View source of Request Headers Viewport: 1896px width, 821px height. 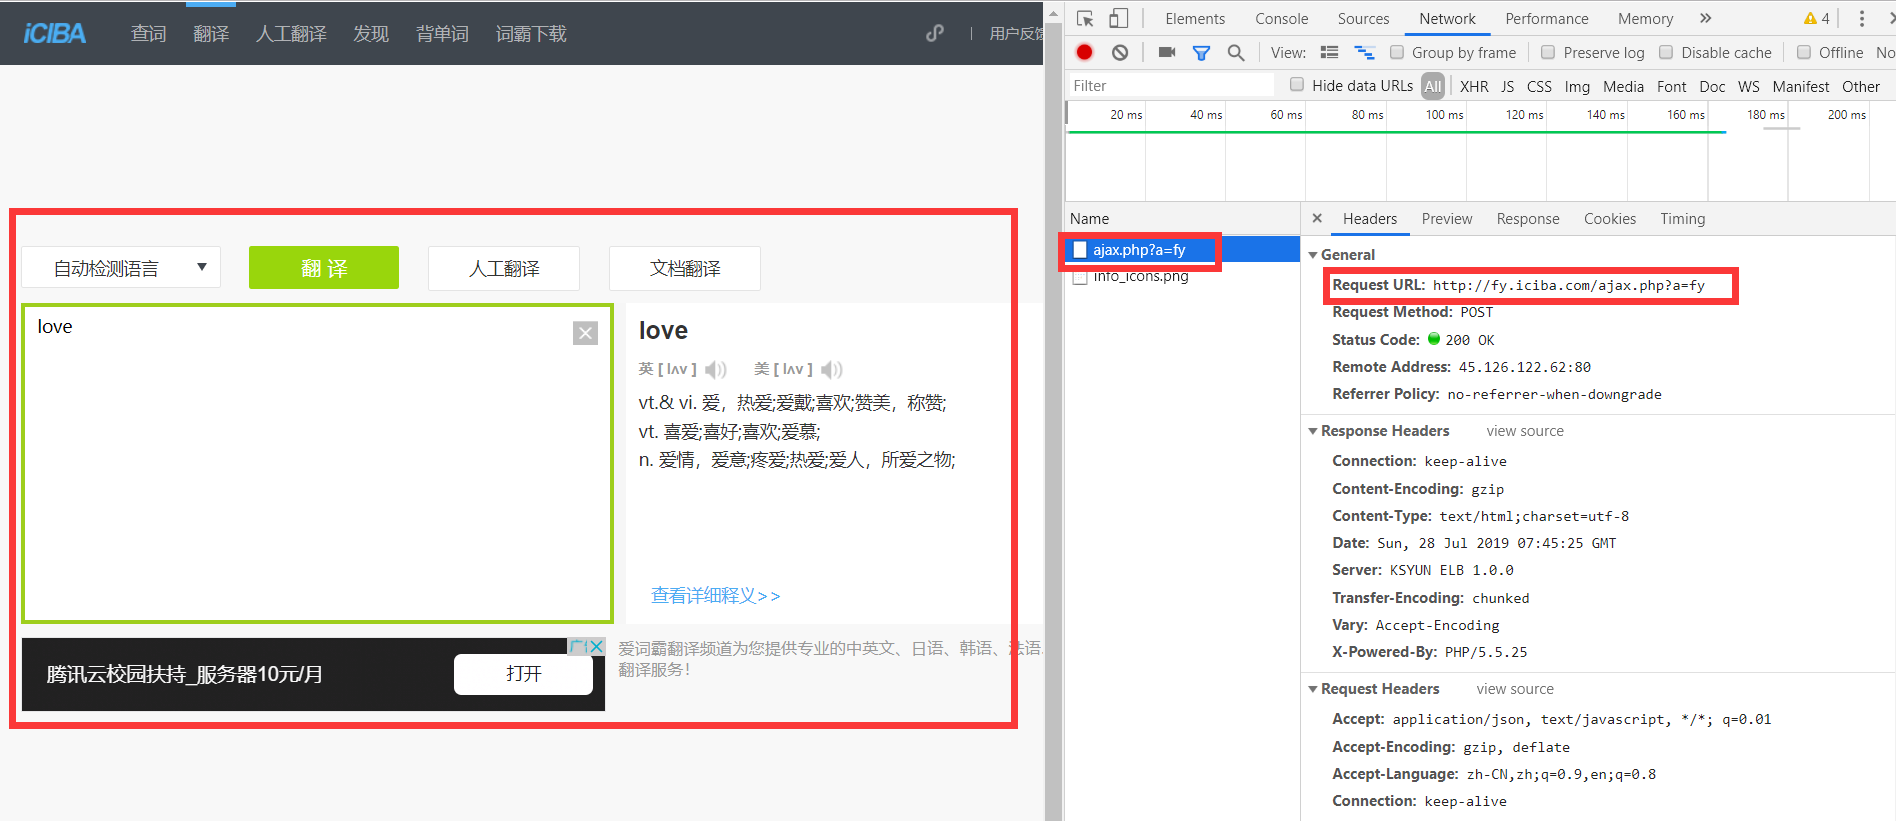1515,689
